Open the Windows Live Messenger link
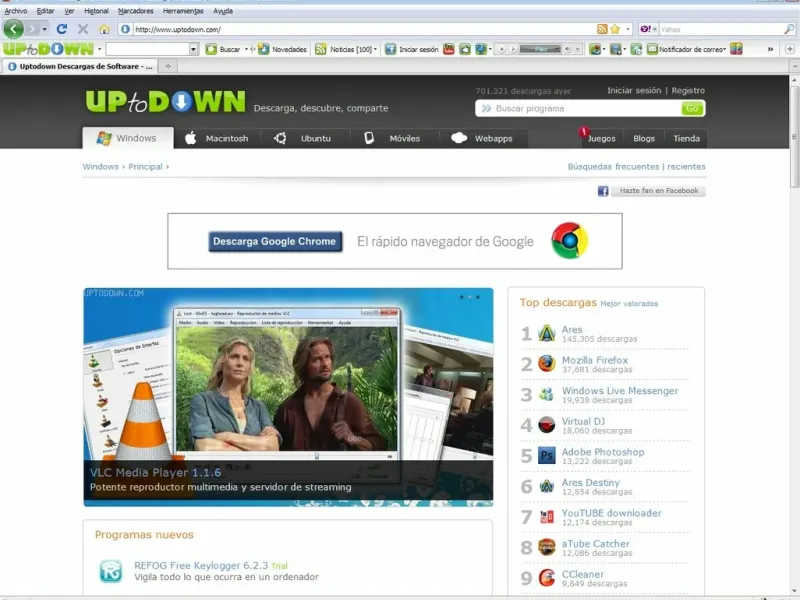The image size is (800, 600). click(620, 390)
